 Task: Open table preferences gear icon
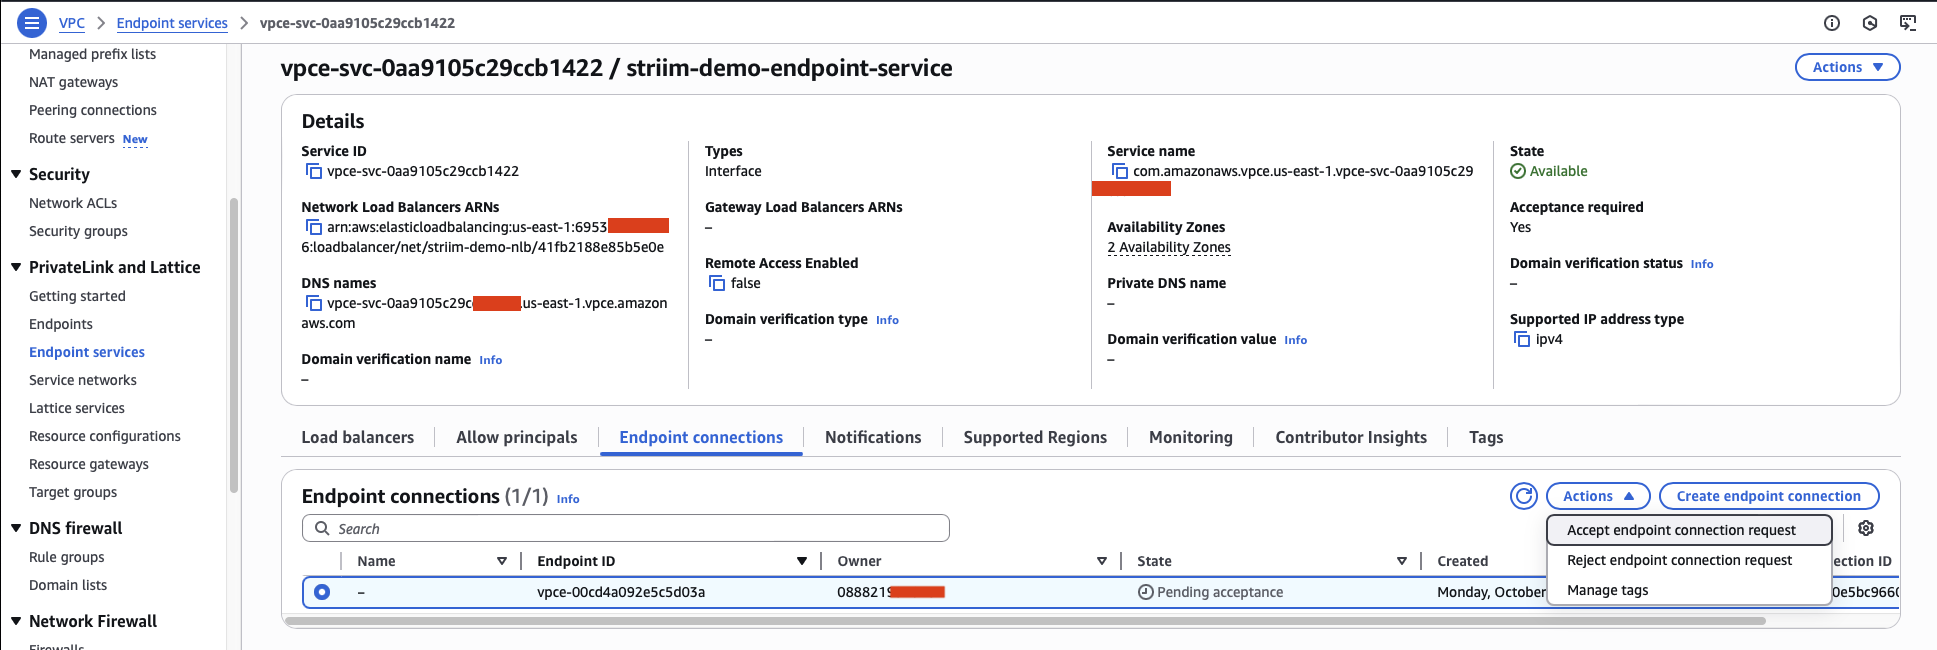tap(1865, 528)
